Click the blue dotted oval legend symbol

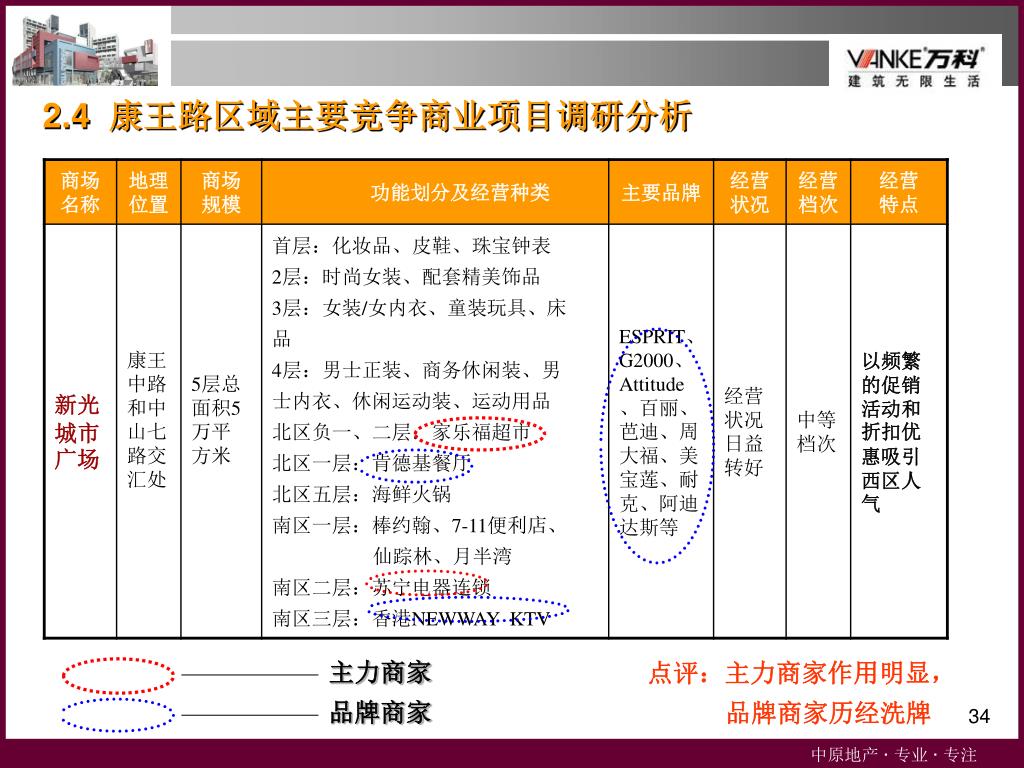click(x=118, y=714)
